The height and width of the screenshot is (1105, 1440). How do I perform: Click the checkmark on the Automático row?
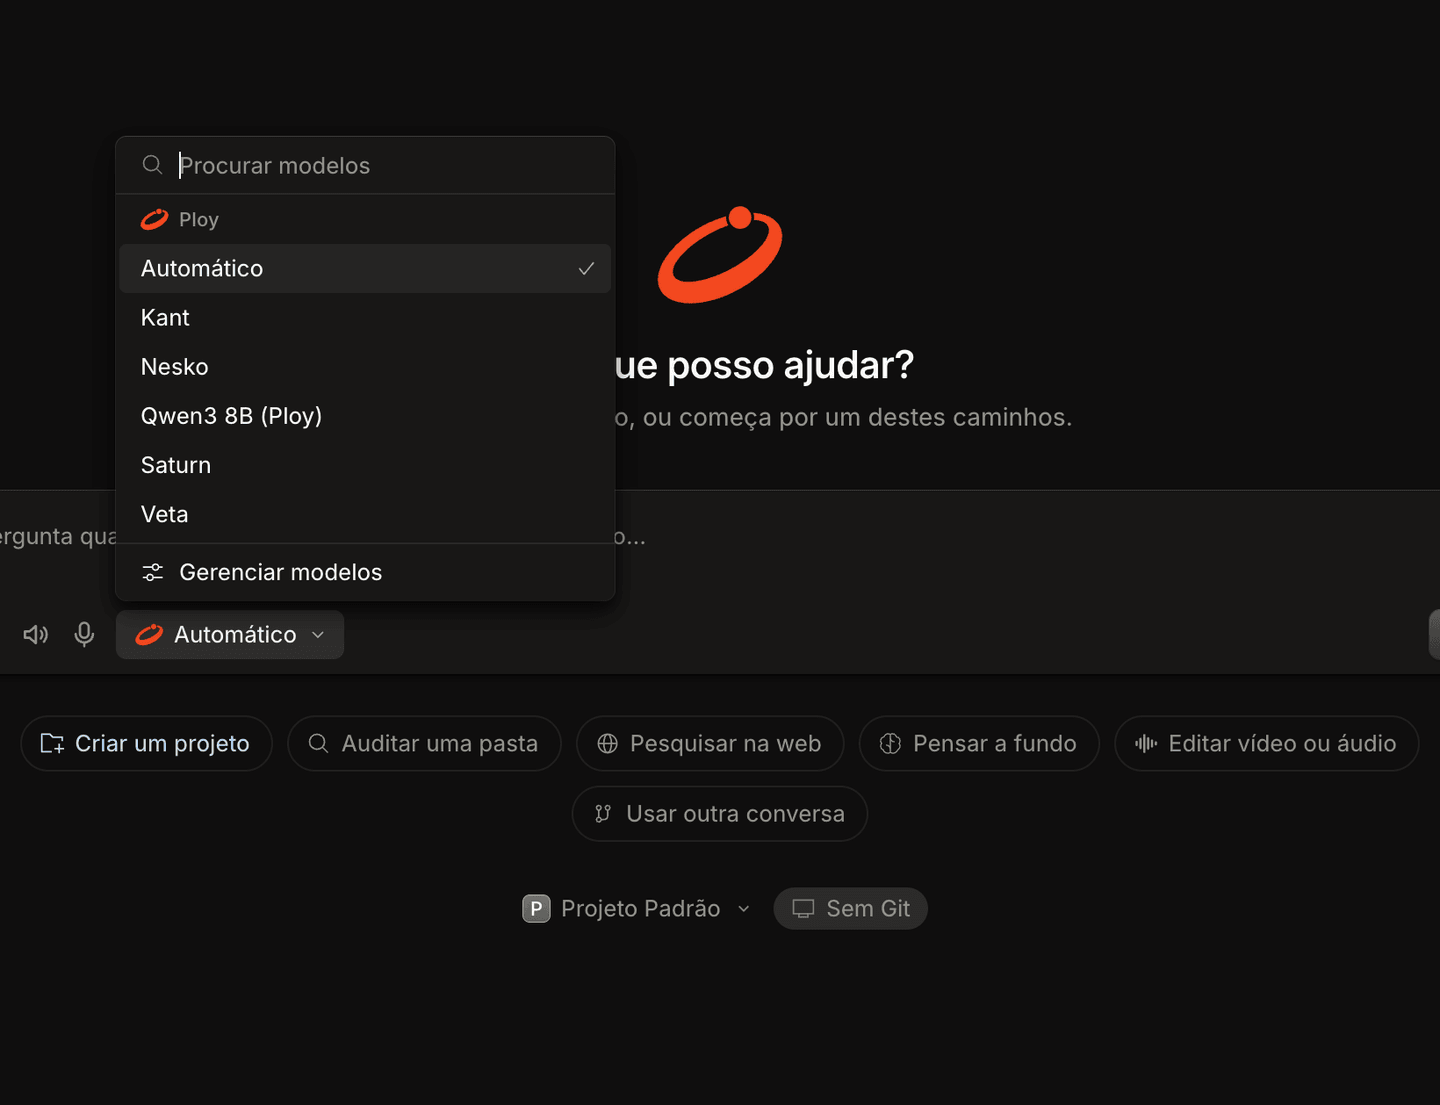586,268
